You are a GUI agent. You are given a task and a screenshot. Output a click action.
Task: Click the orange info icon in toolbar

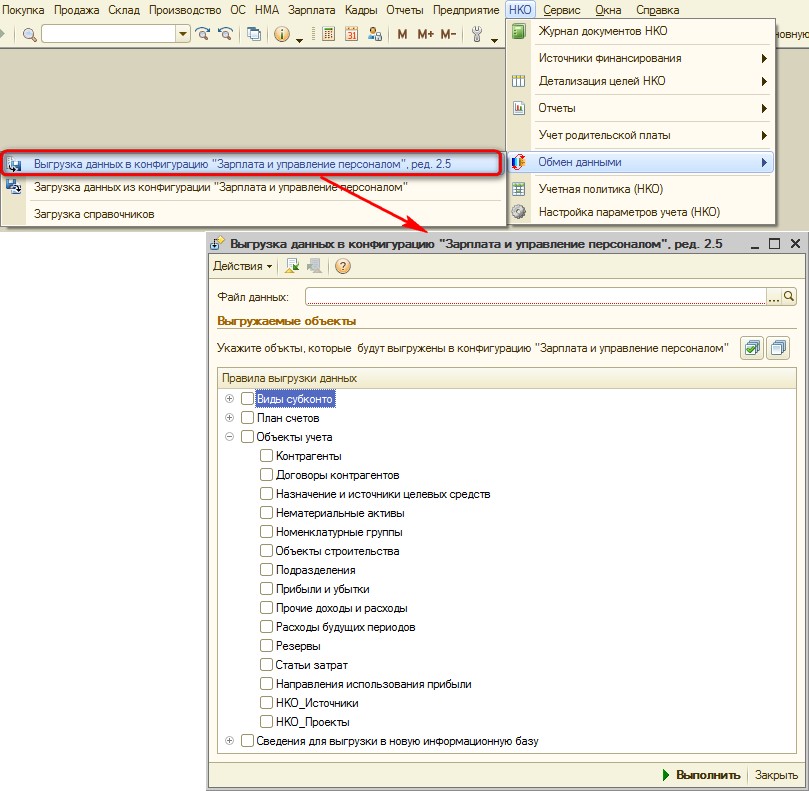pos(282,34)
